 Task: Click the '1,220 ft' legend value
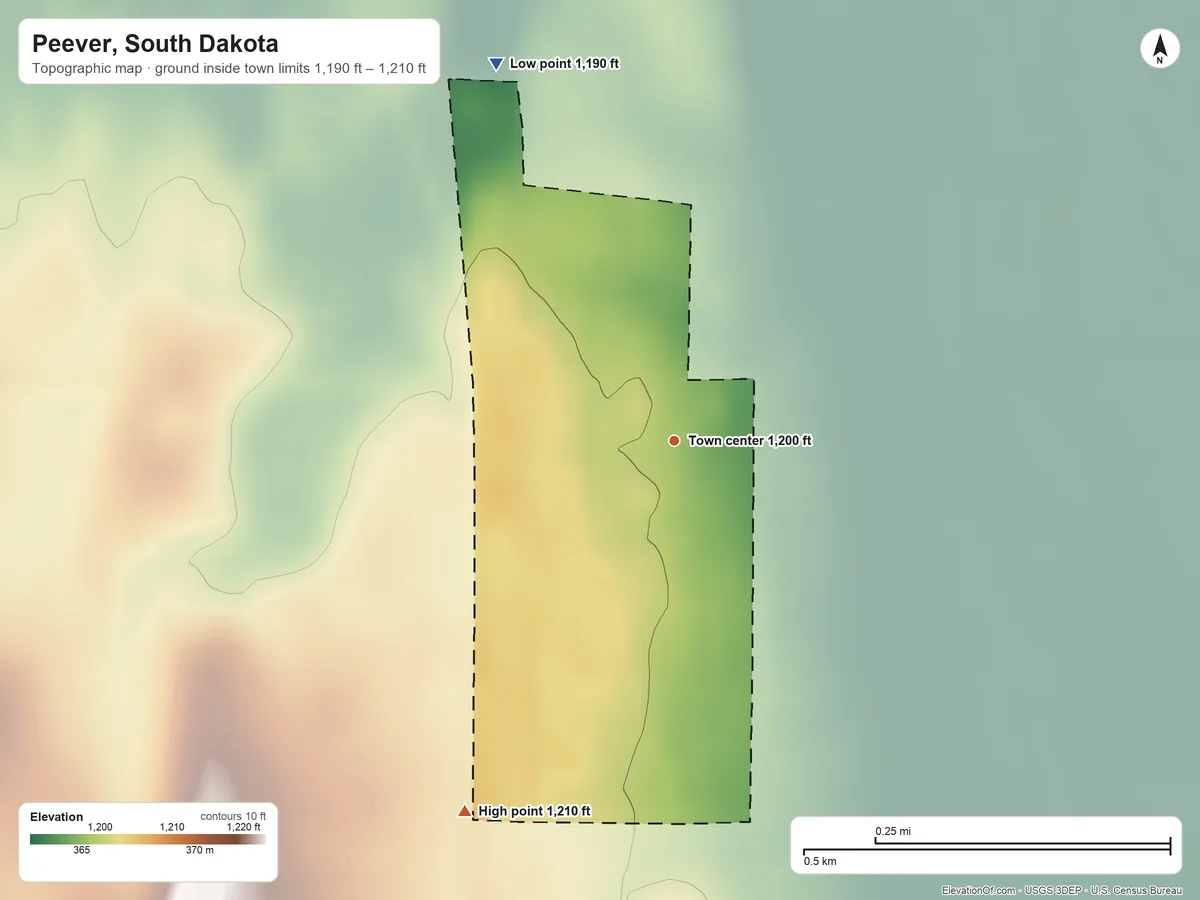[x=243, y=827]
